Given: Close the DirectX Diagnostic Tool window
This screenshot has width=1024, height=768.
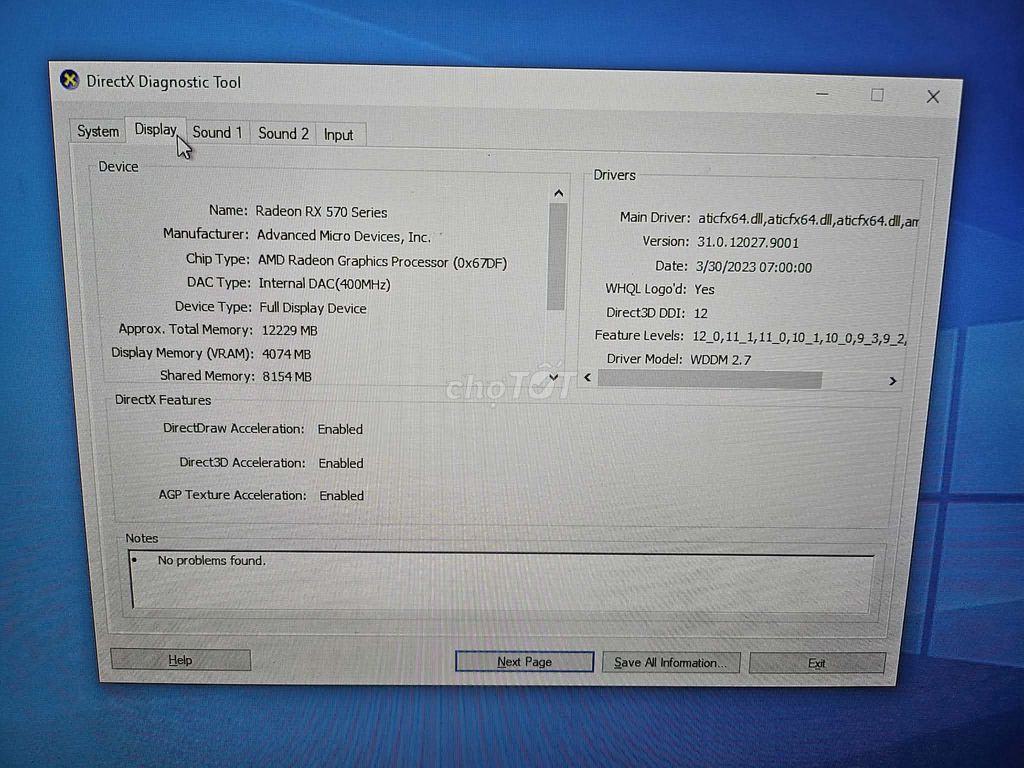Looking at the screenshot, I should coord(933,97).
